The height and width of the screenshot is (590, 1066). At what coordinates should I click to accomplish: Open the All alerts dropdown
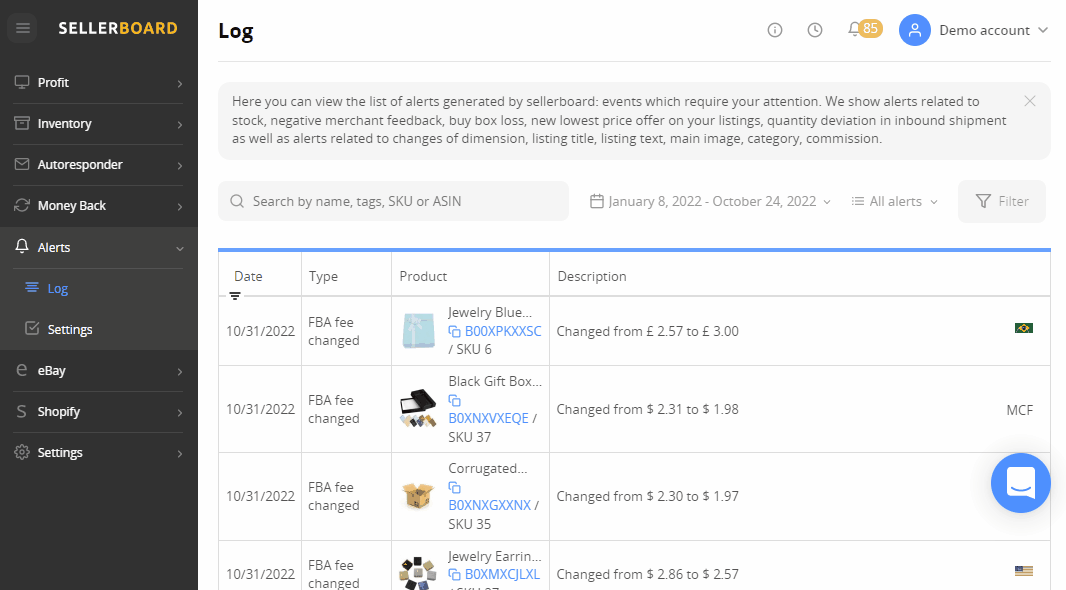[895, 201]
